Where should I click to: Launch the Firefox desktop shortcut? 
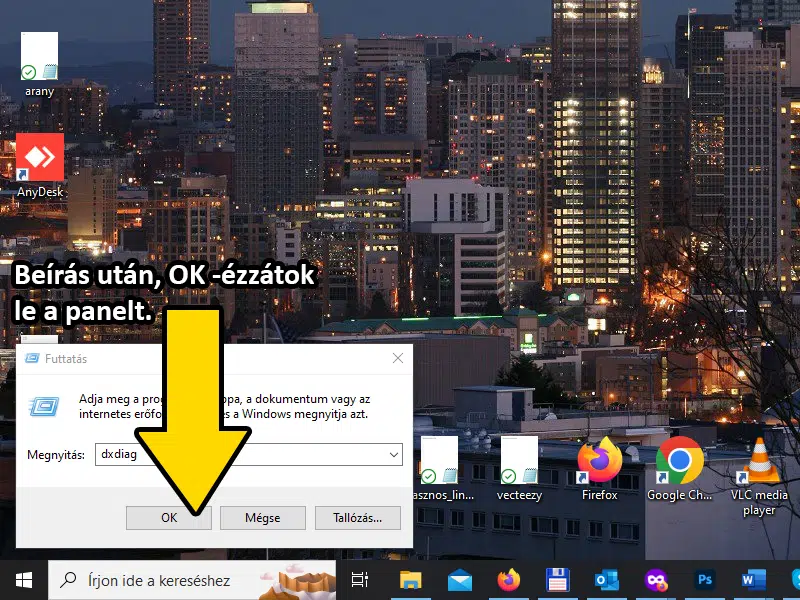point(599,468)
